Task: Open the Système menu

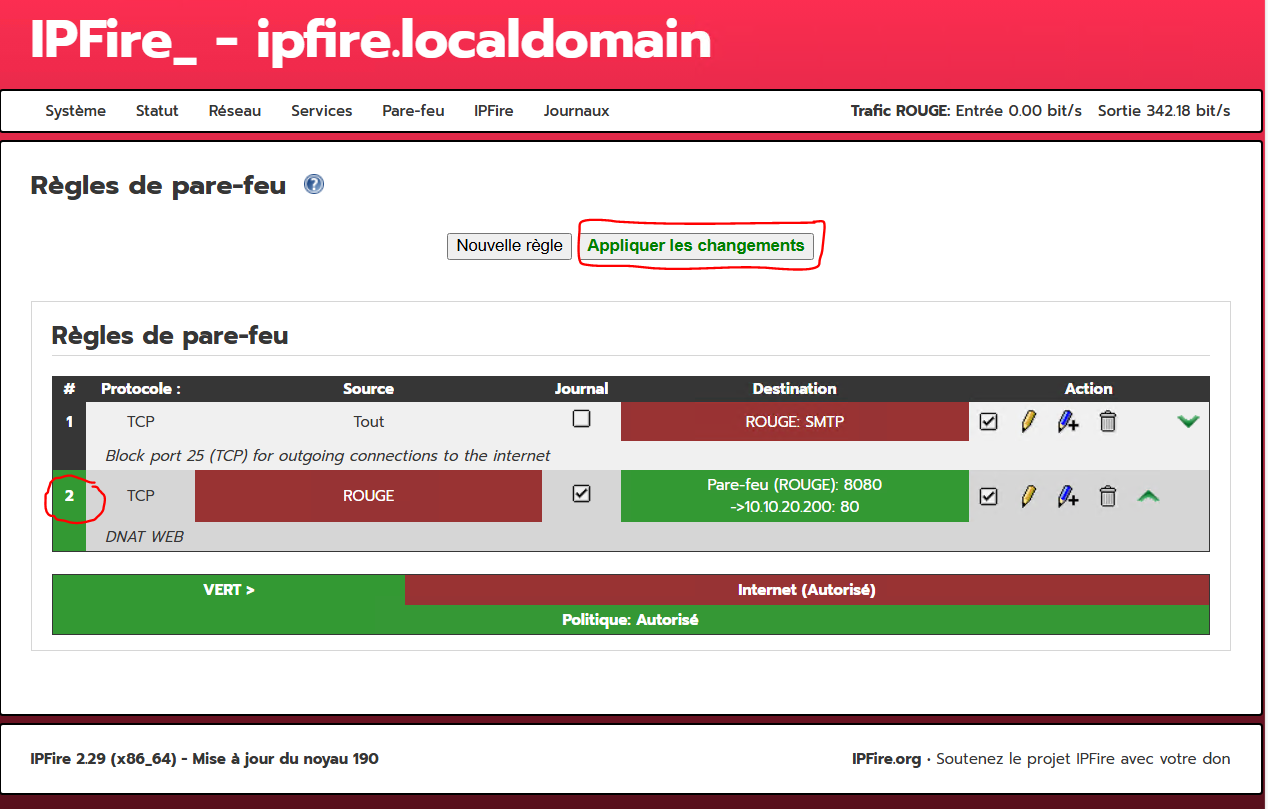Action: click(75, 111)
